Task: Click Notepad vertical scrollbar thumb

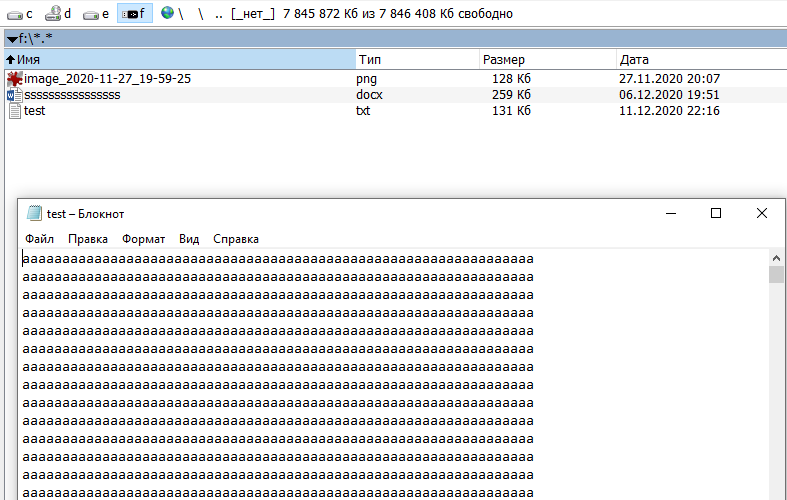Action: 776,275
